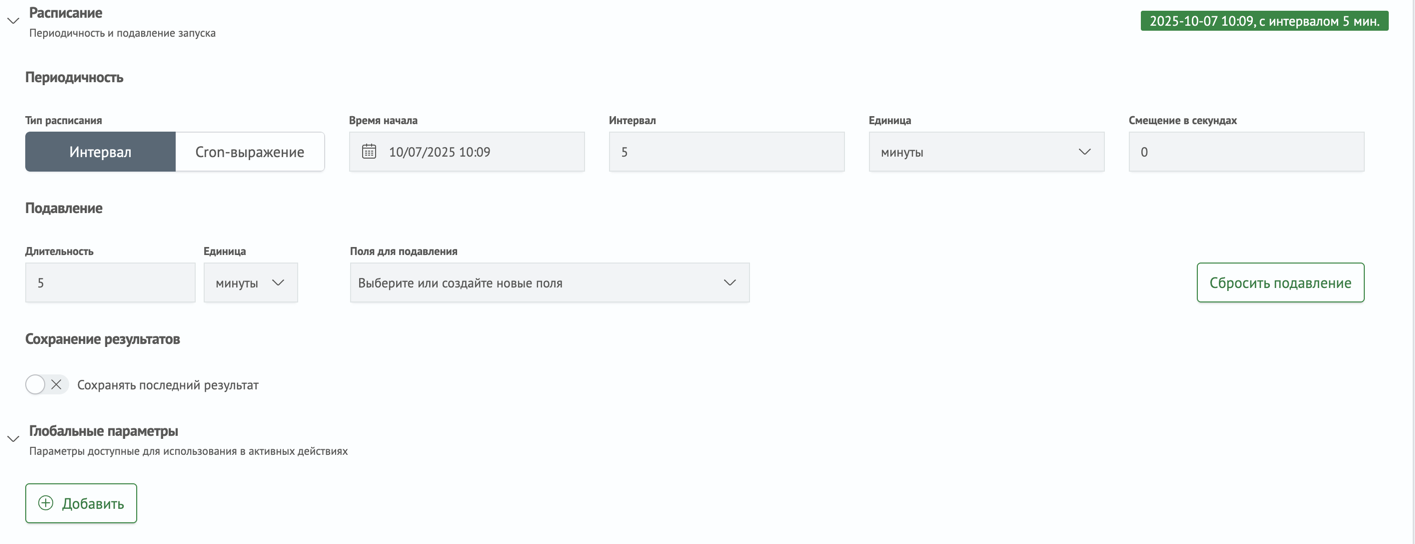Image resolution: width=1415 pixels, height=544 pixels.
Task: Open the interval Единица dropdown
Action: 985,152
